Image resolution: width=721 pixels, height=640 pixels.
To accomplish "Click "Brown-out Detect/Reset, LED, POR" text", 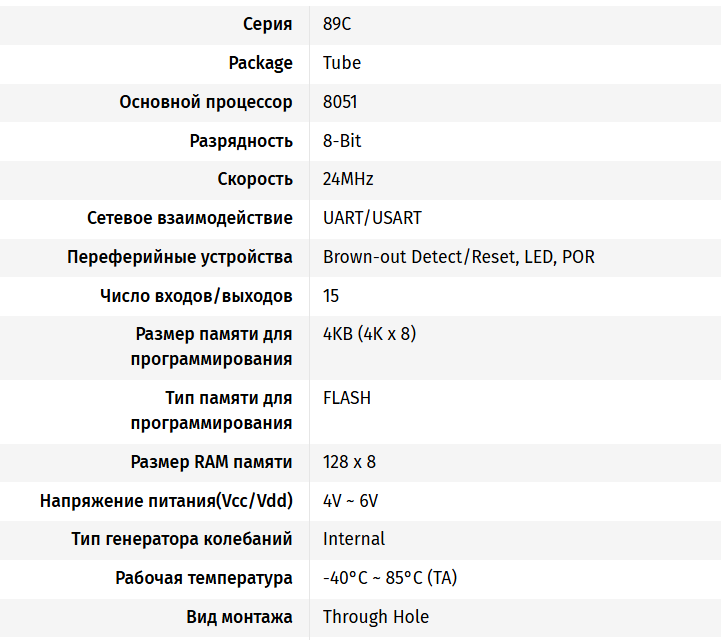I will click(x=458, y=257).
